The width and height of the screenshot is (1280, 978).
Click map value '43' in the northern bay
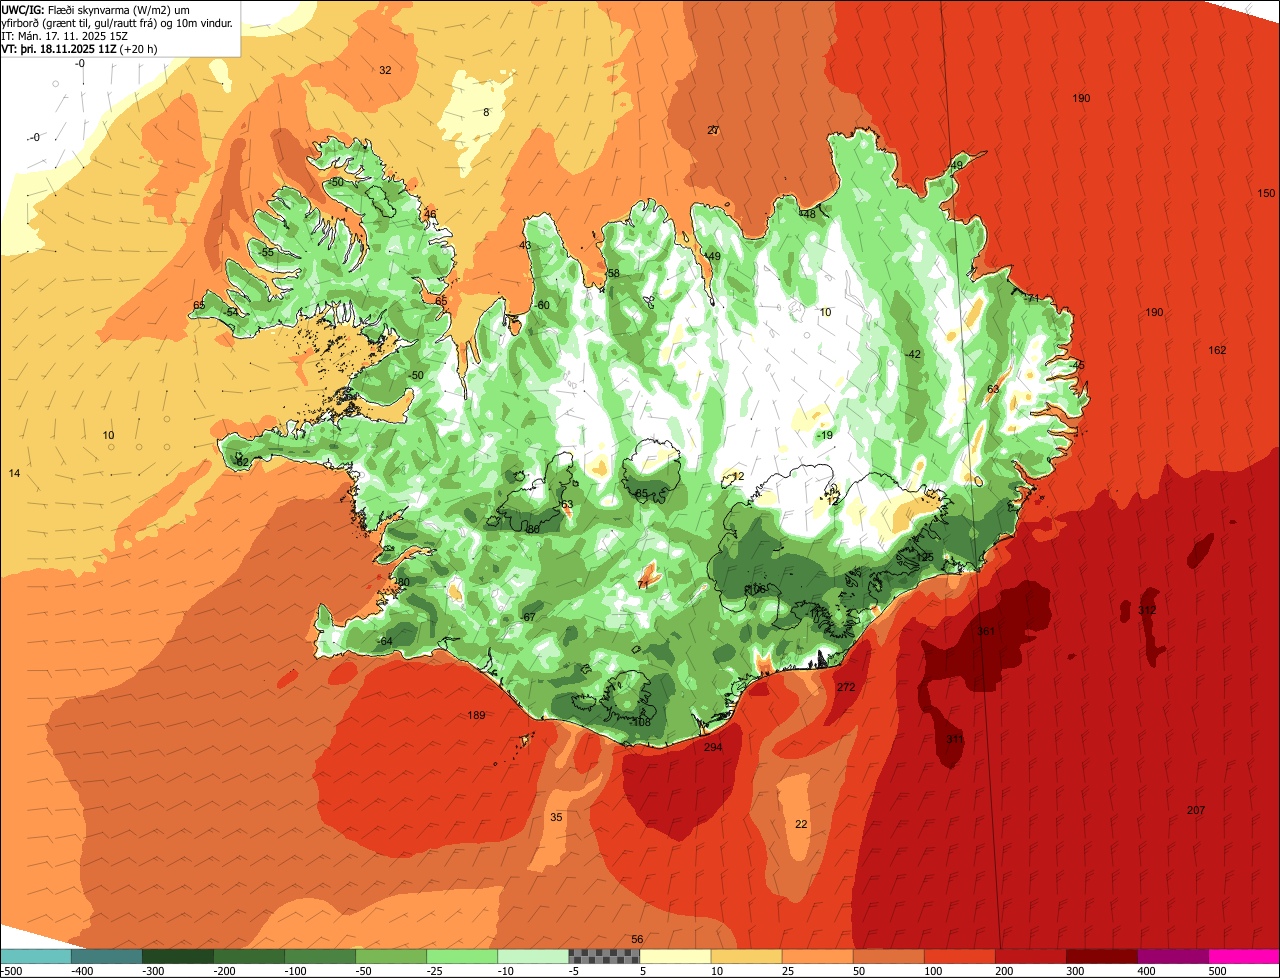click(525, 245)
